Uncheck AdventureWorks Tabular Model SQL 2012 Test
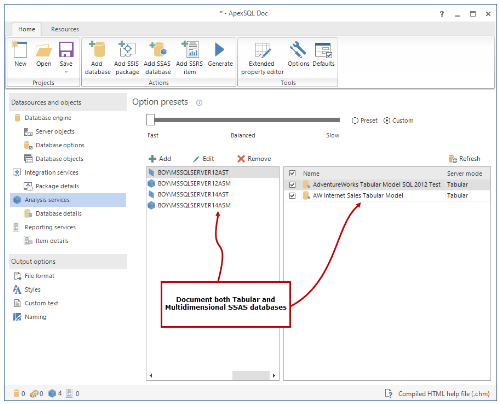This screenshot has height=404, width=499. tap(292, 185)
